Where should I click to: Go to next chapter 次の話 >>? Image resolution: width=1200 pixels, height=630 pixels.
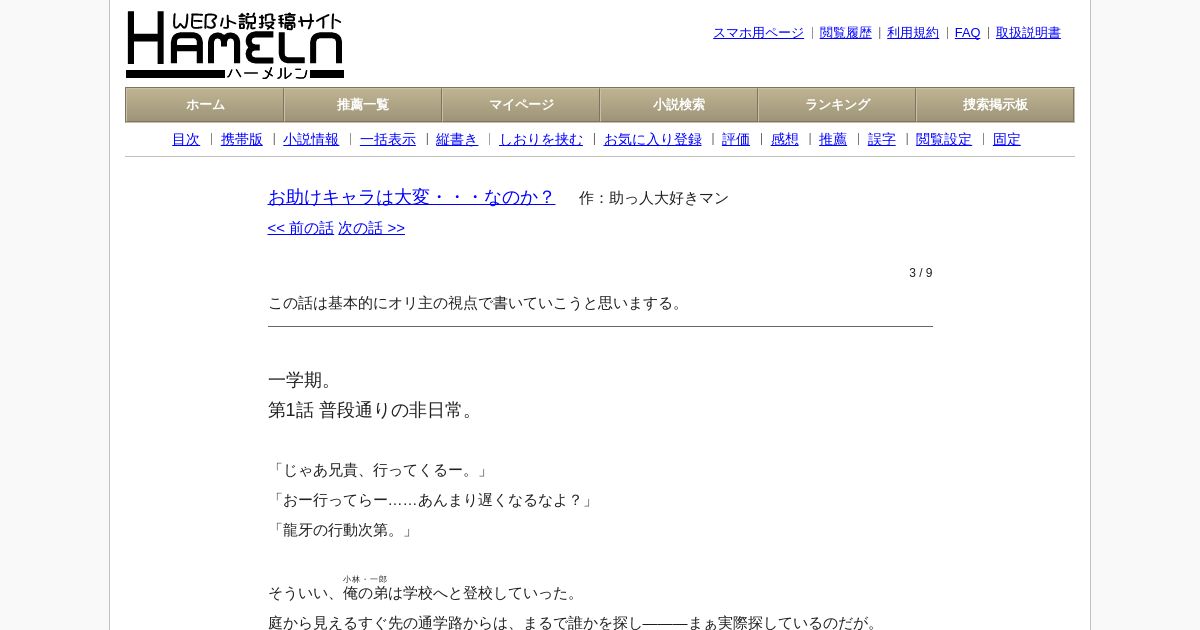coord(372,228)
